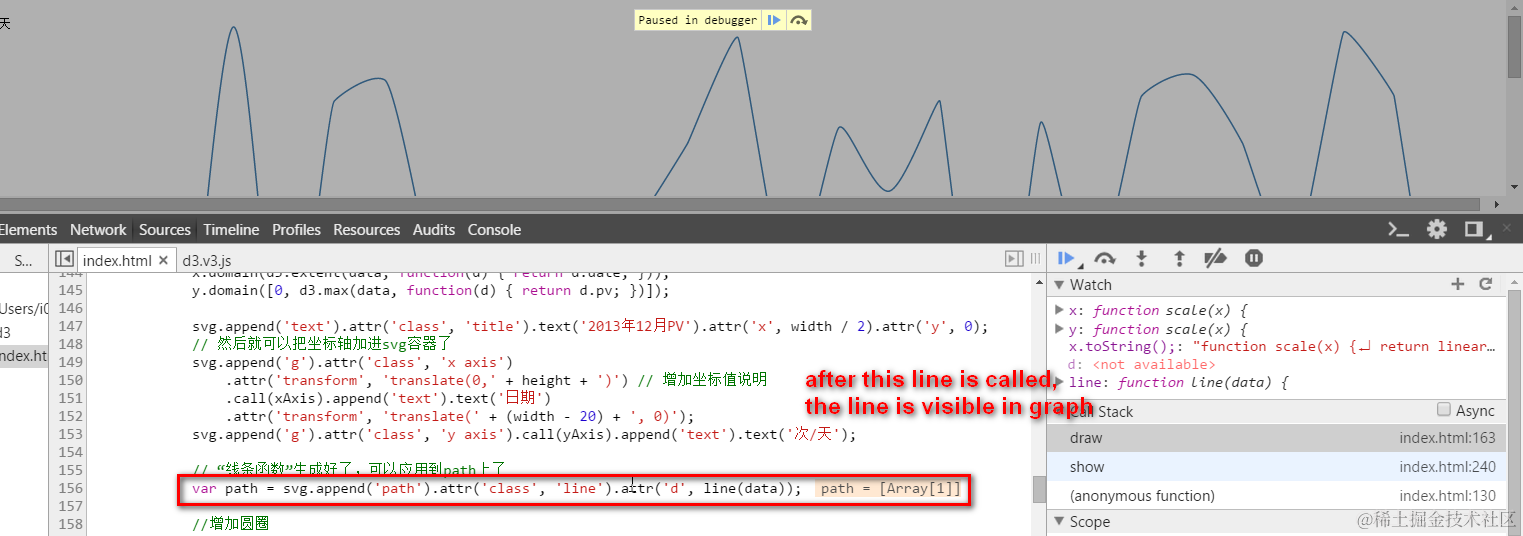Set breakpoint on line 153
1523x536 pixels.
[x=71, y=434]
